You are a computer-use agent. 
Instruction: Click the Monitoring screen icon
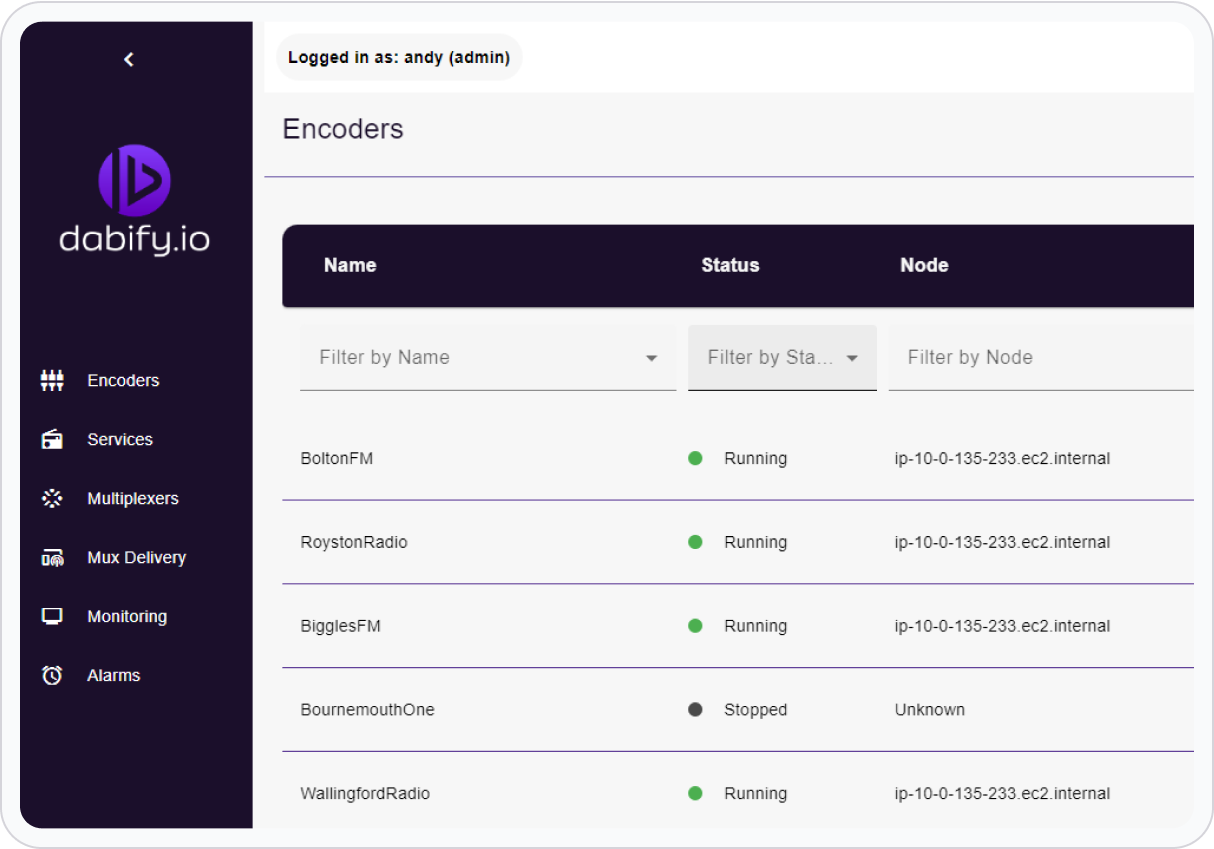[x=52, y=616]
